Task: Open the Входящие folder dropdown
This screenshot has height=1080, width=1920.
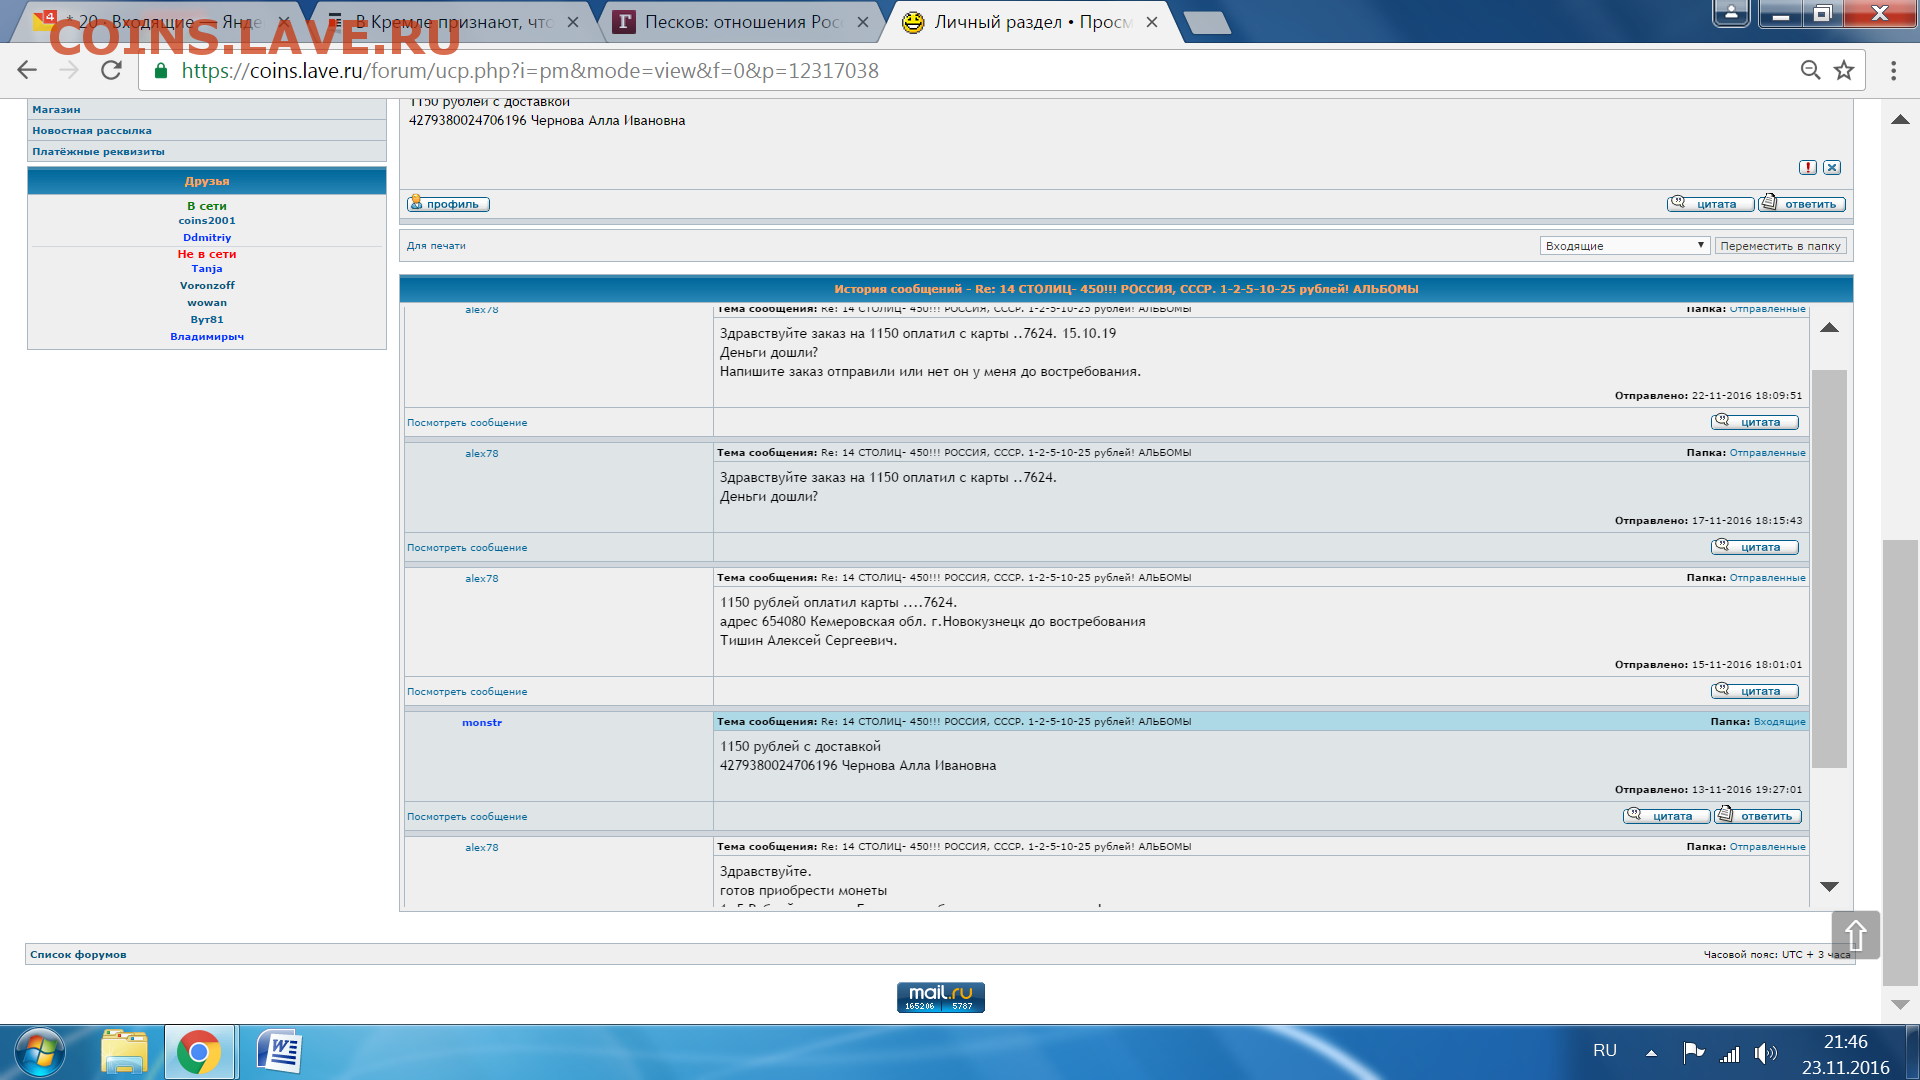Action: point(1624,245)
